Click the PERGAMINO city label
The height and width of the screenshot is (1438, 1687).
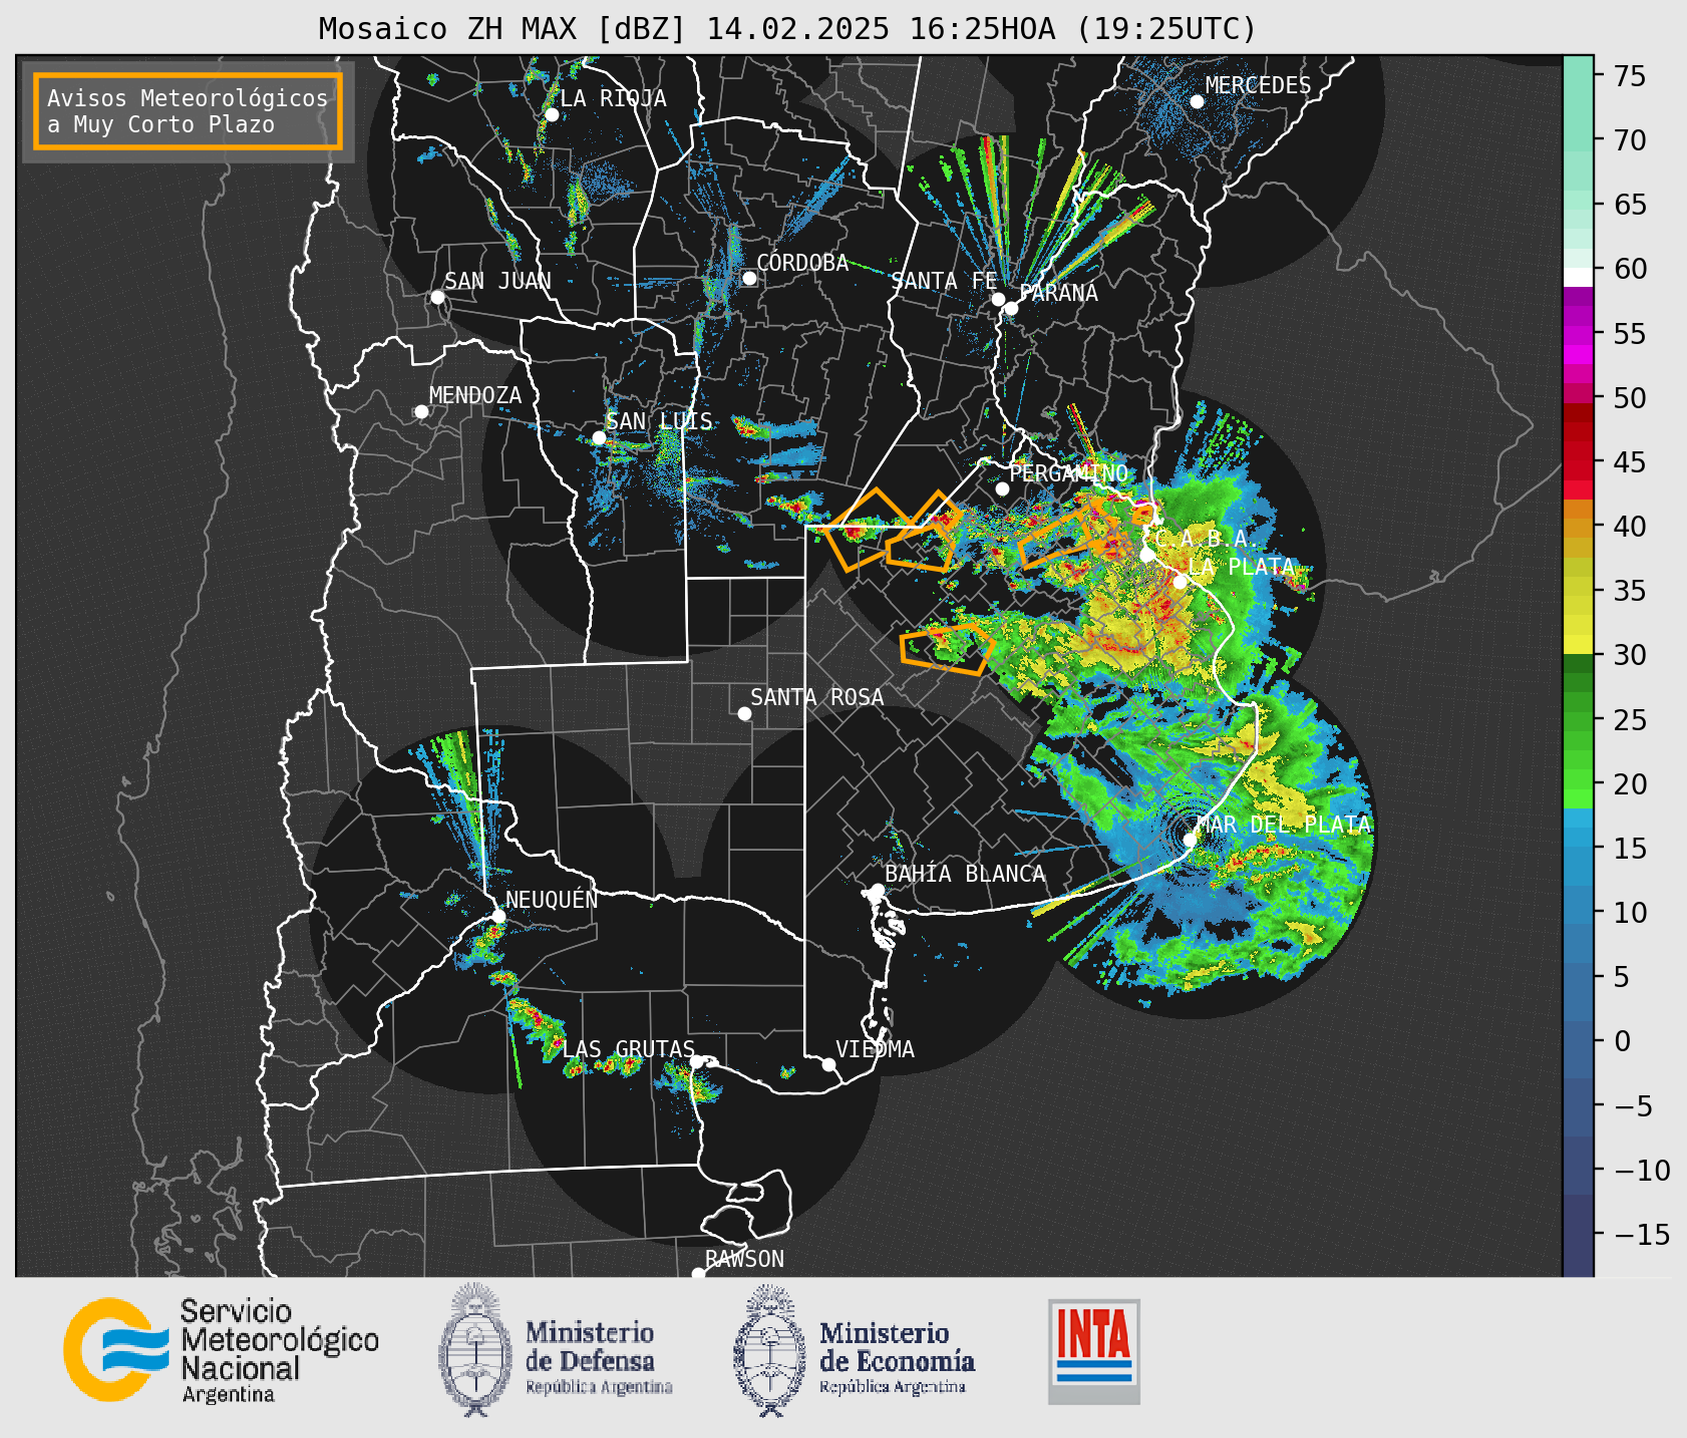pos(1069,473)
